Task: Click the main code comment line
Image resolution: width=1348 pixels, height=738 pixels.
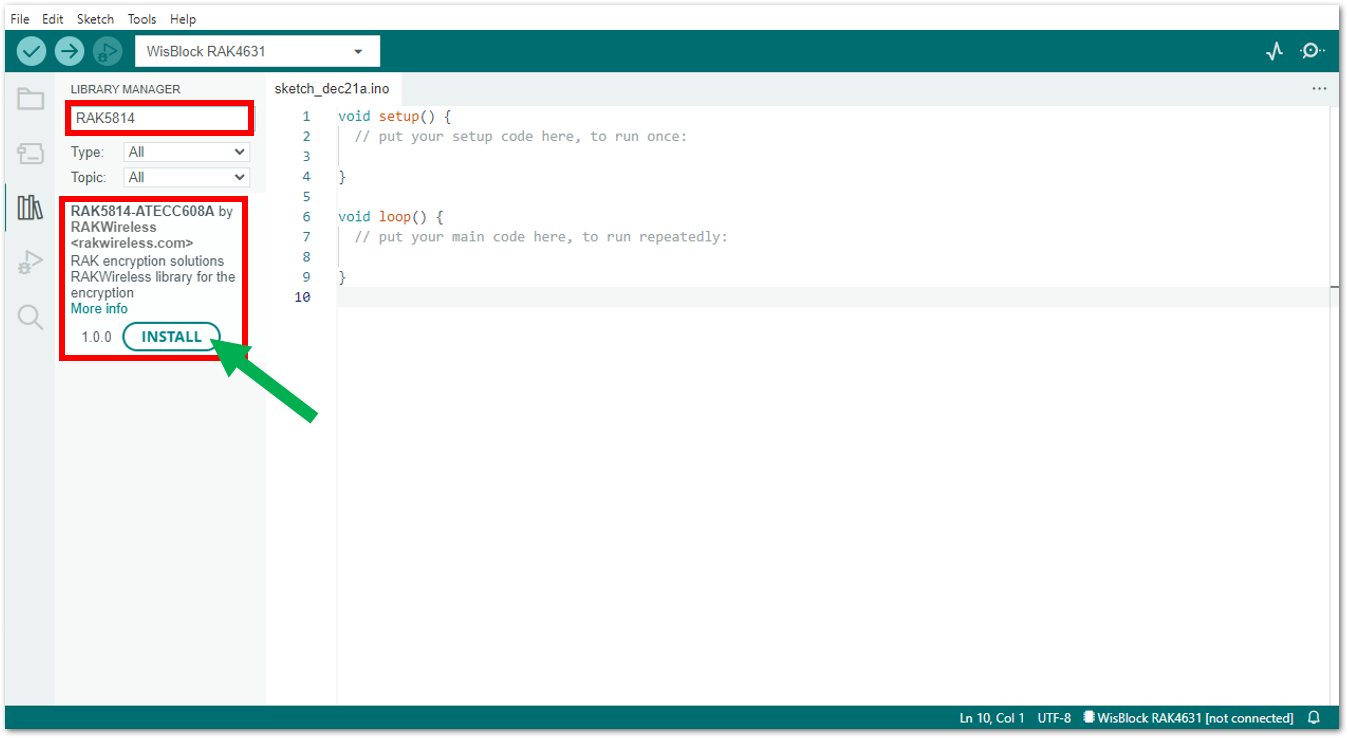Action: point(541,236)
